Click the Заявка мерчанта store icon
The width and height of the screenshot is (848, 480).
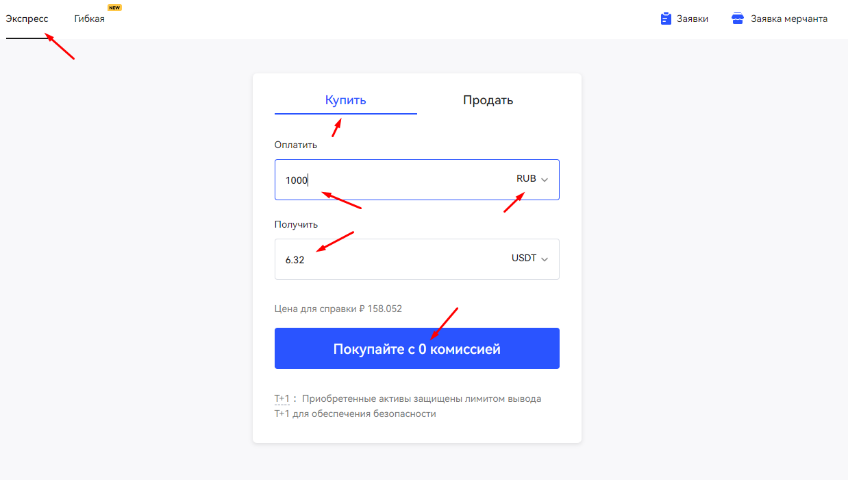pos(737,18)
